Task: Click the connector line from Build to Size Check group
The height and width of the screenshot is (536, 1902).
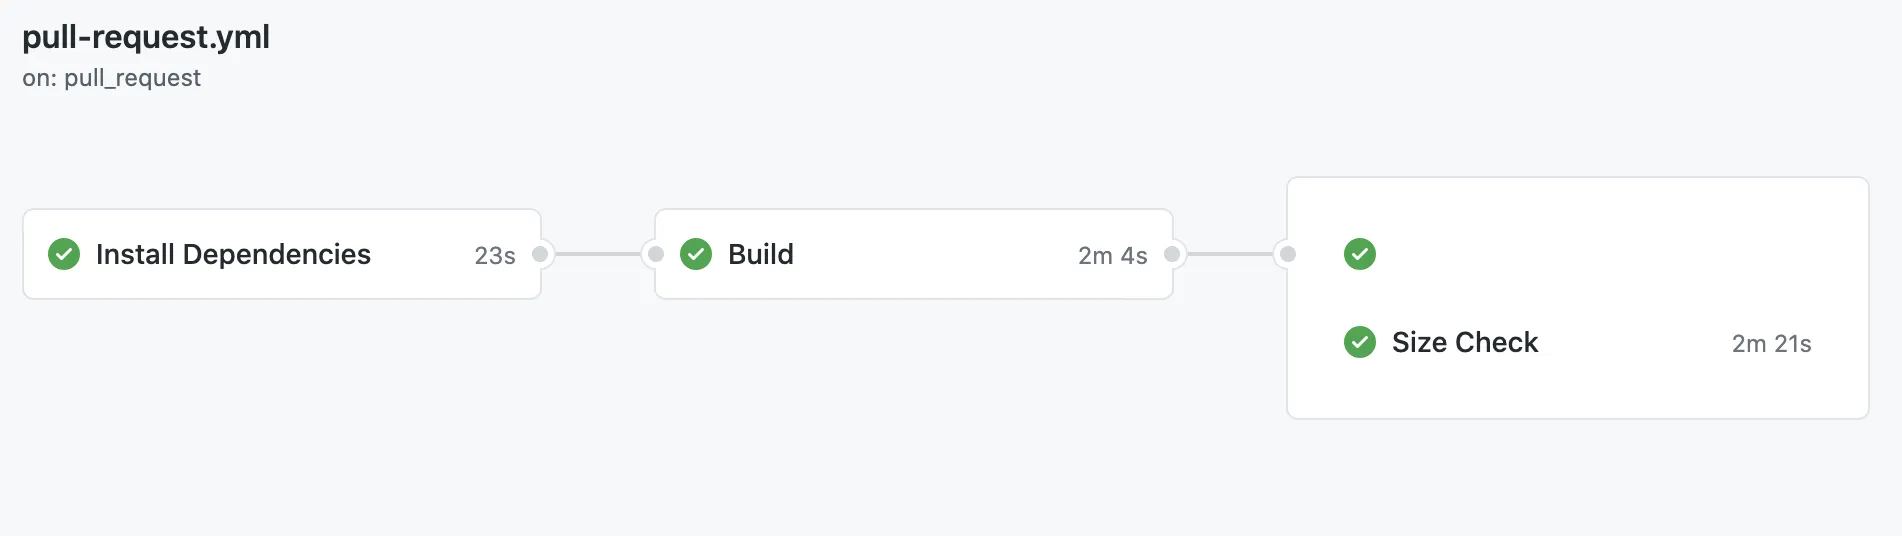Action: click(x=1230, y=254)
